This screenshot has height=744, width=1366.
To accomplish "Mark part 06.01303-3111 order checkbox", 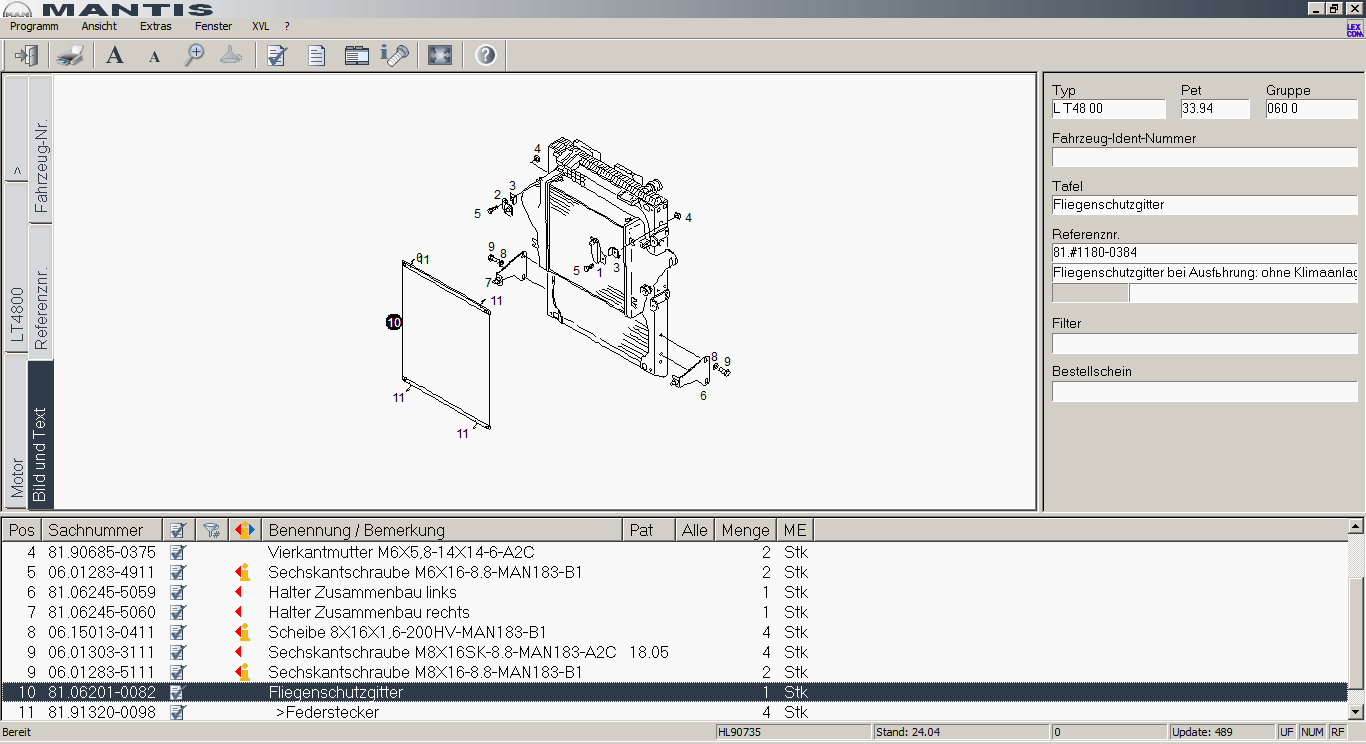I will 178,652.
